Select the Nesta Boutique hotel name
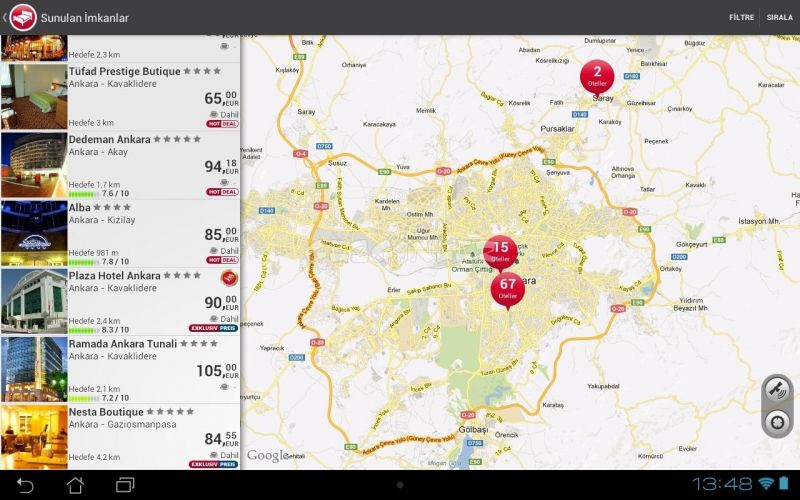Screen dimensions: 800x500 (106, 412)
